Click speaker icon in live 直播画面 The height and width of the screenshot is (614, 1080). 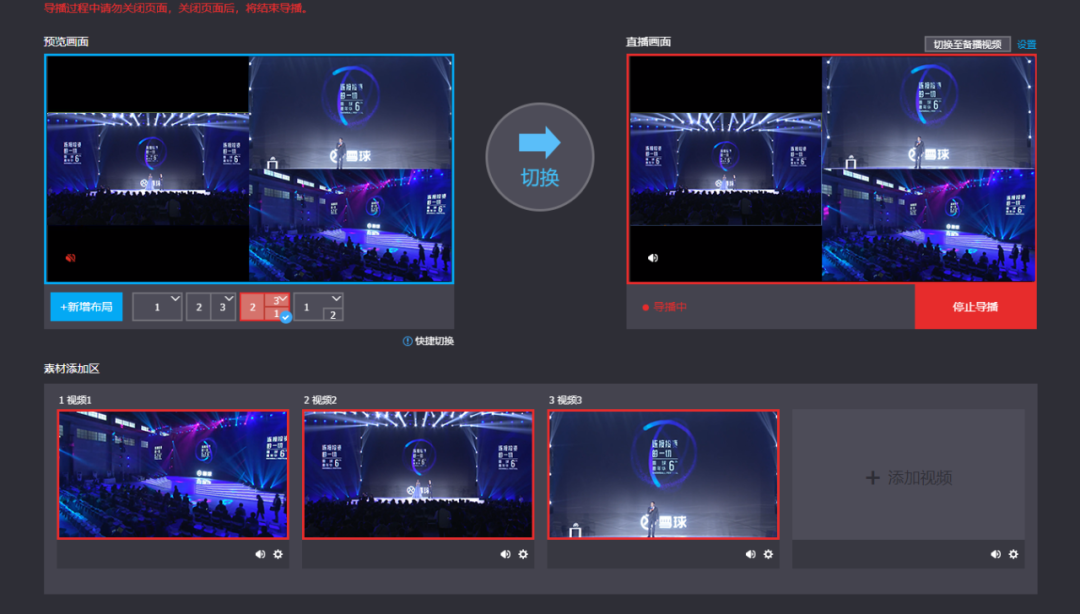653,258
